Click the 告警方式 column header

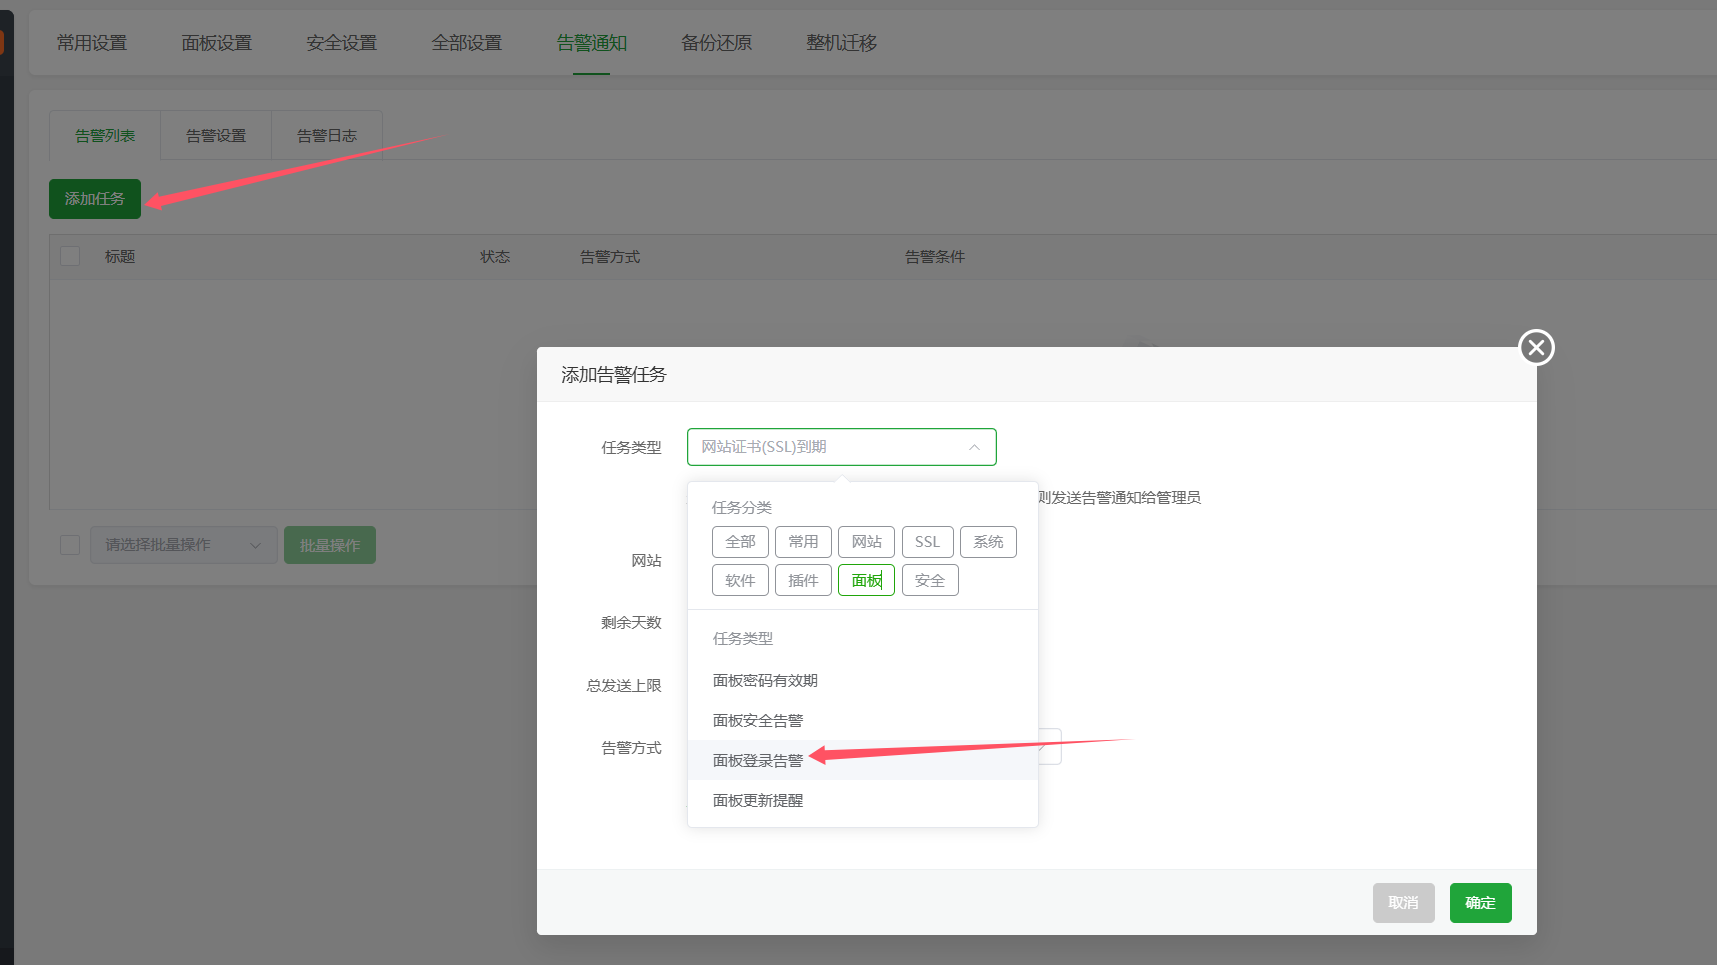(610, 257)
